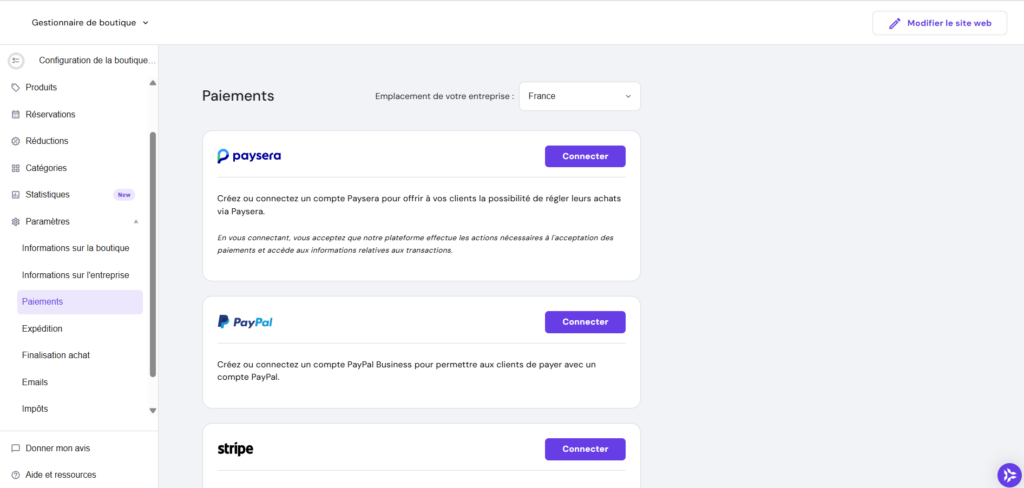Click the Produits tag icon
The image size is (1024, 488).
tap(15, 87)
